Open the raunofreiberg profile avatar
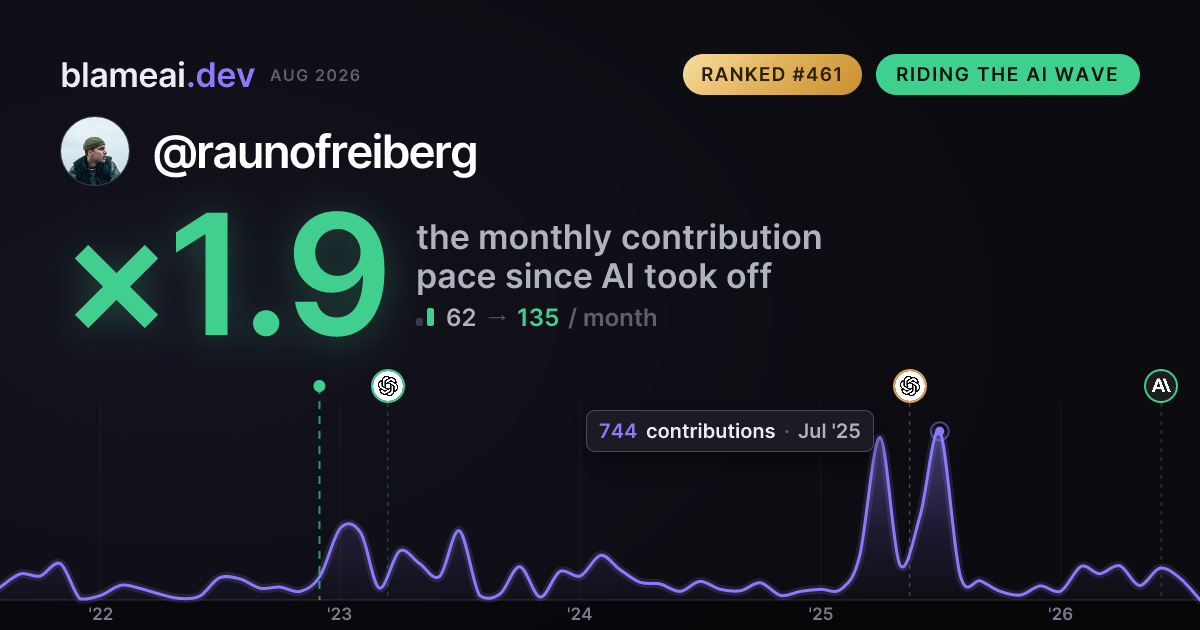Image resolution: width=1200 pixels, height=630 pixels. (95, 151)
